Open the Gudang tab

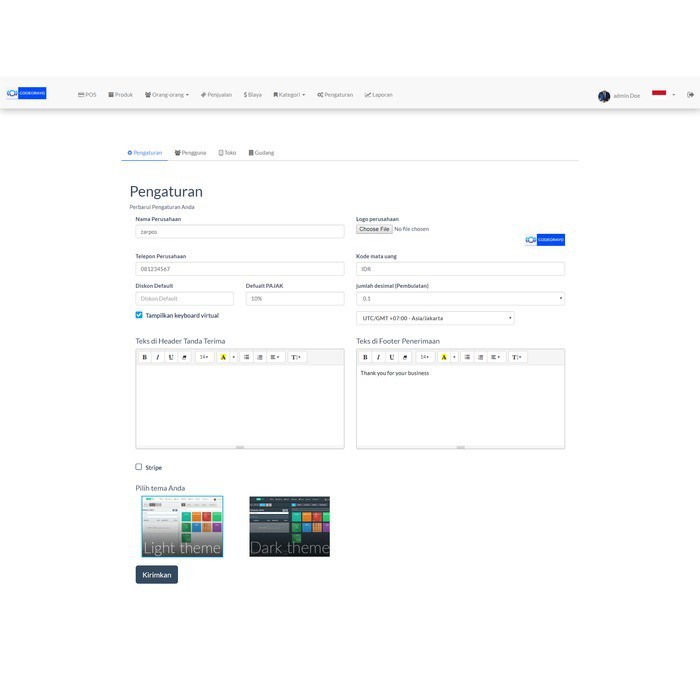click(x=261, y=153)
